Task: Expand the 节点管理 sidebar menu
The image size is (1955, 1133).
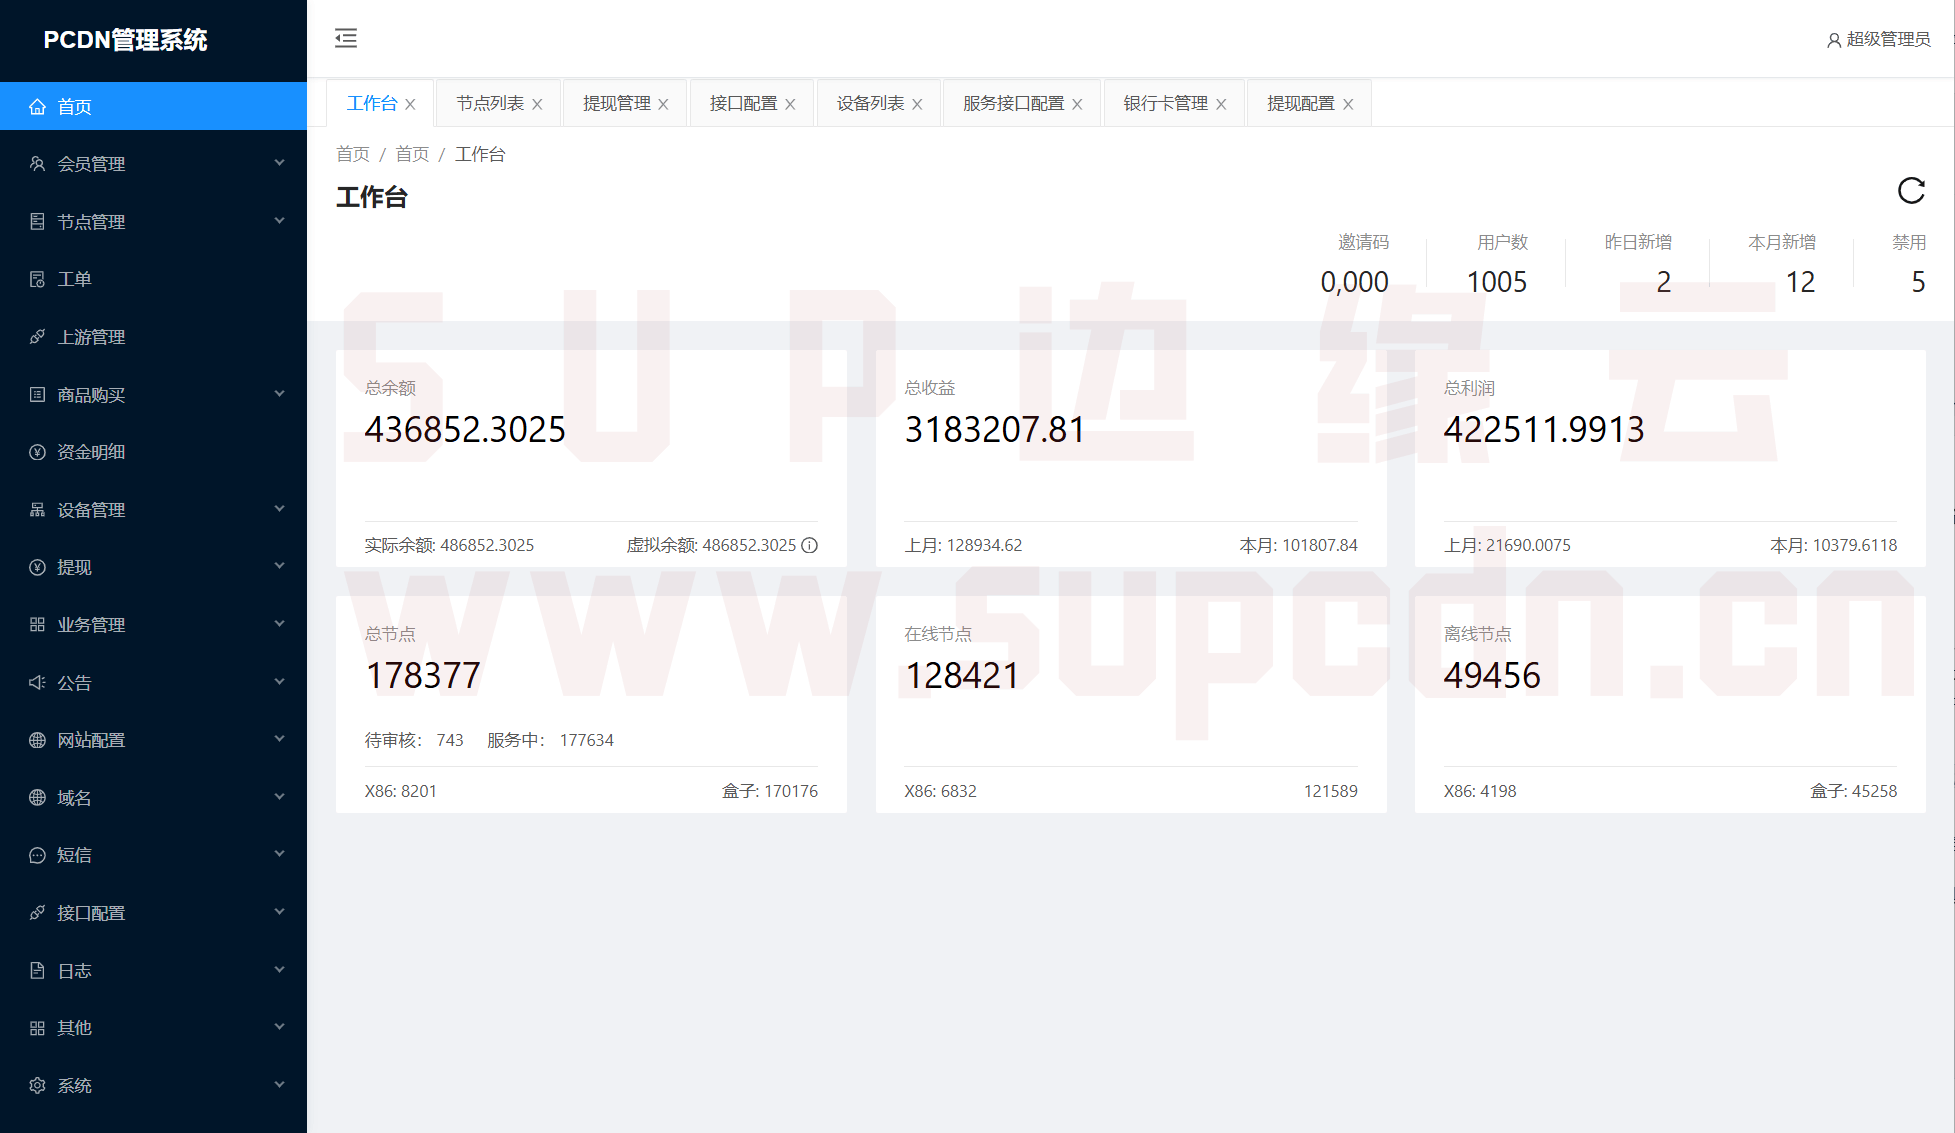Action: coord(92,221)
